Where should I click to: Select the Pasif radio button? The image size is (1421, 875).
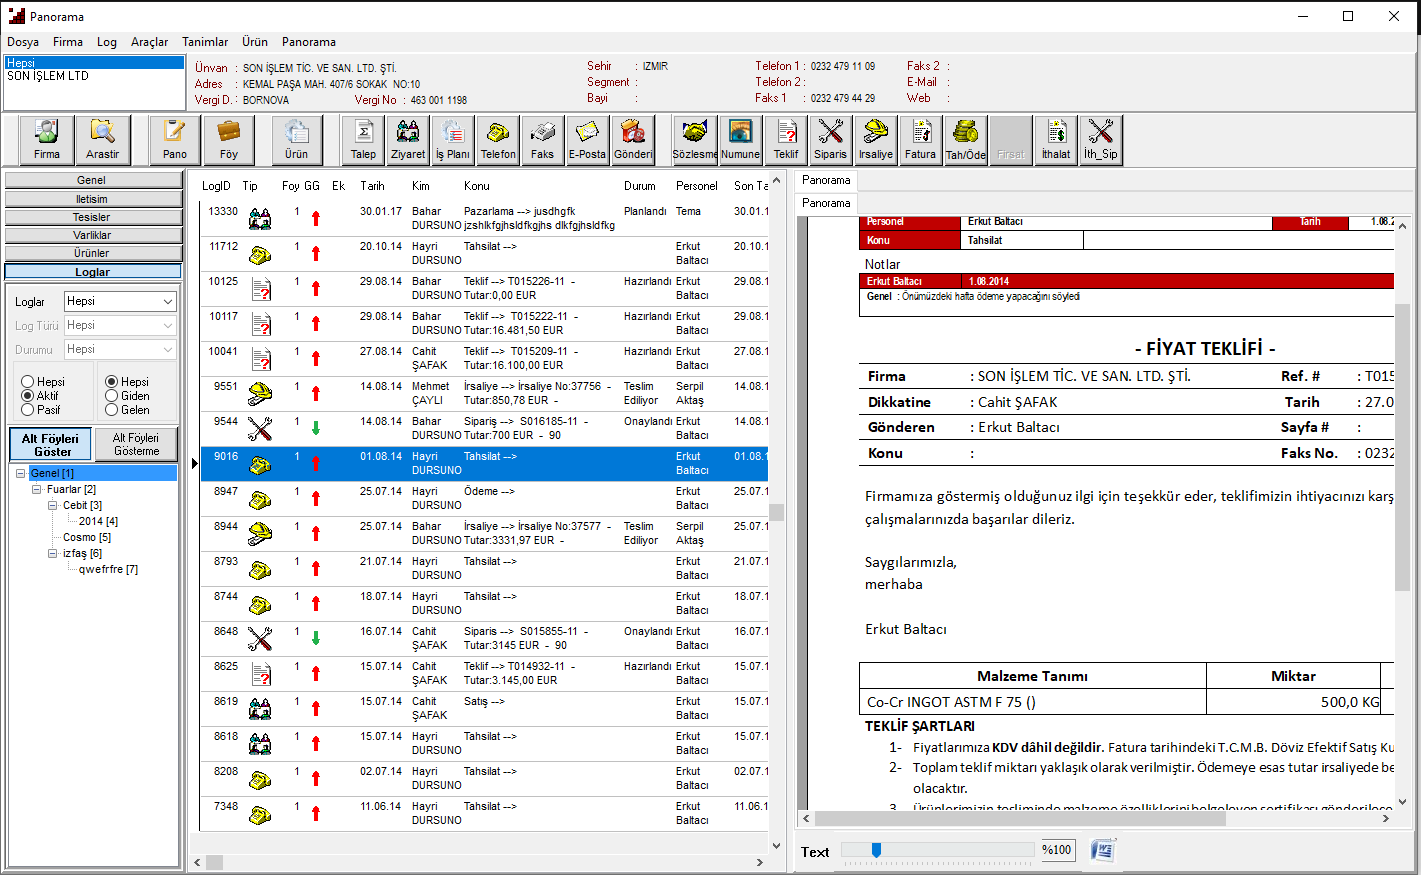28,410
